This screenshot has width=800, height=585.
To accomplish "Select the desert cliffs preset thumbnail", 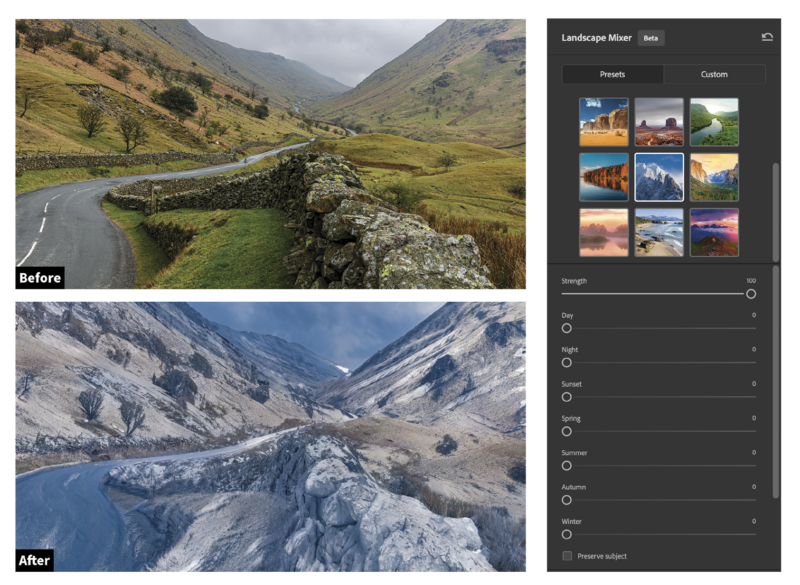I will tap(604, 122).
